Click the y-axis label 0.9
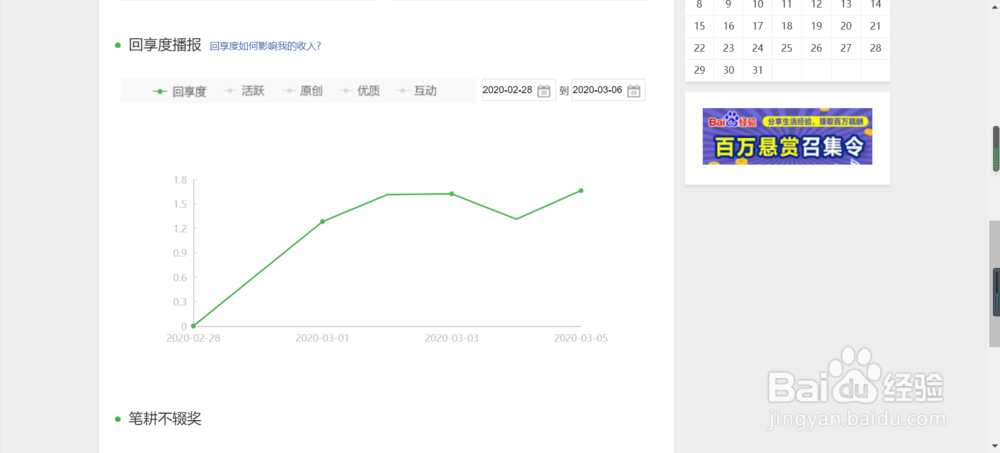1000x453 pixels. [x=180, y=253]
